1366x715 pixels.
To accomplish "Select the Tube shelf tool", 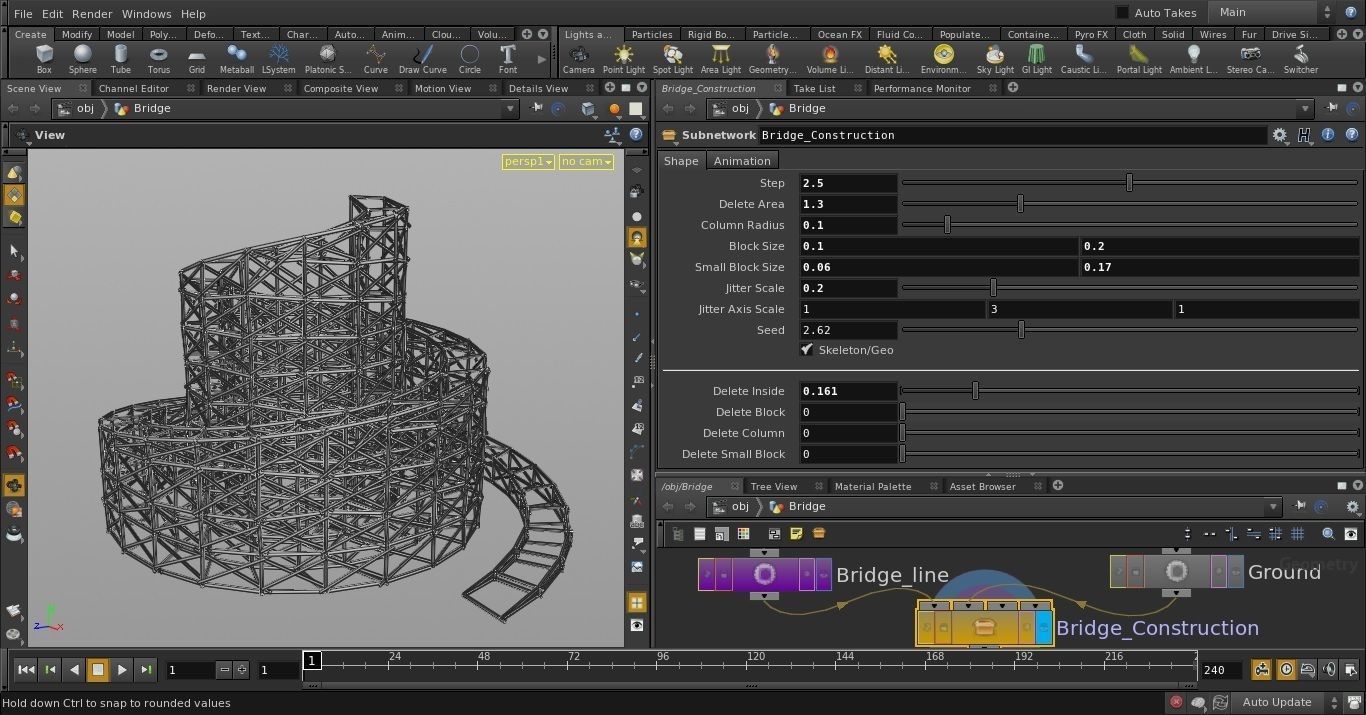I will [121, 59].
